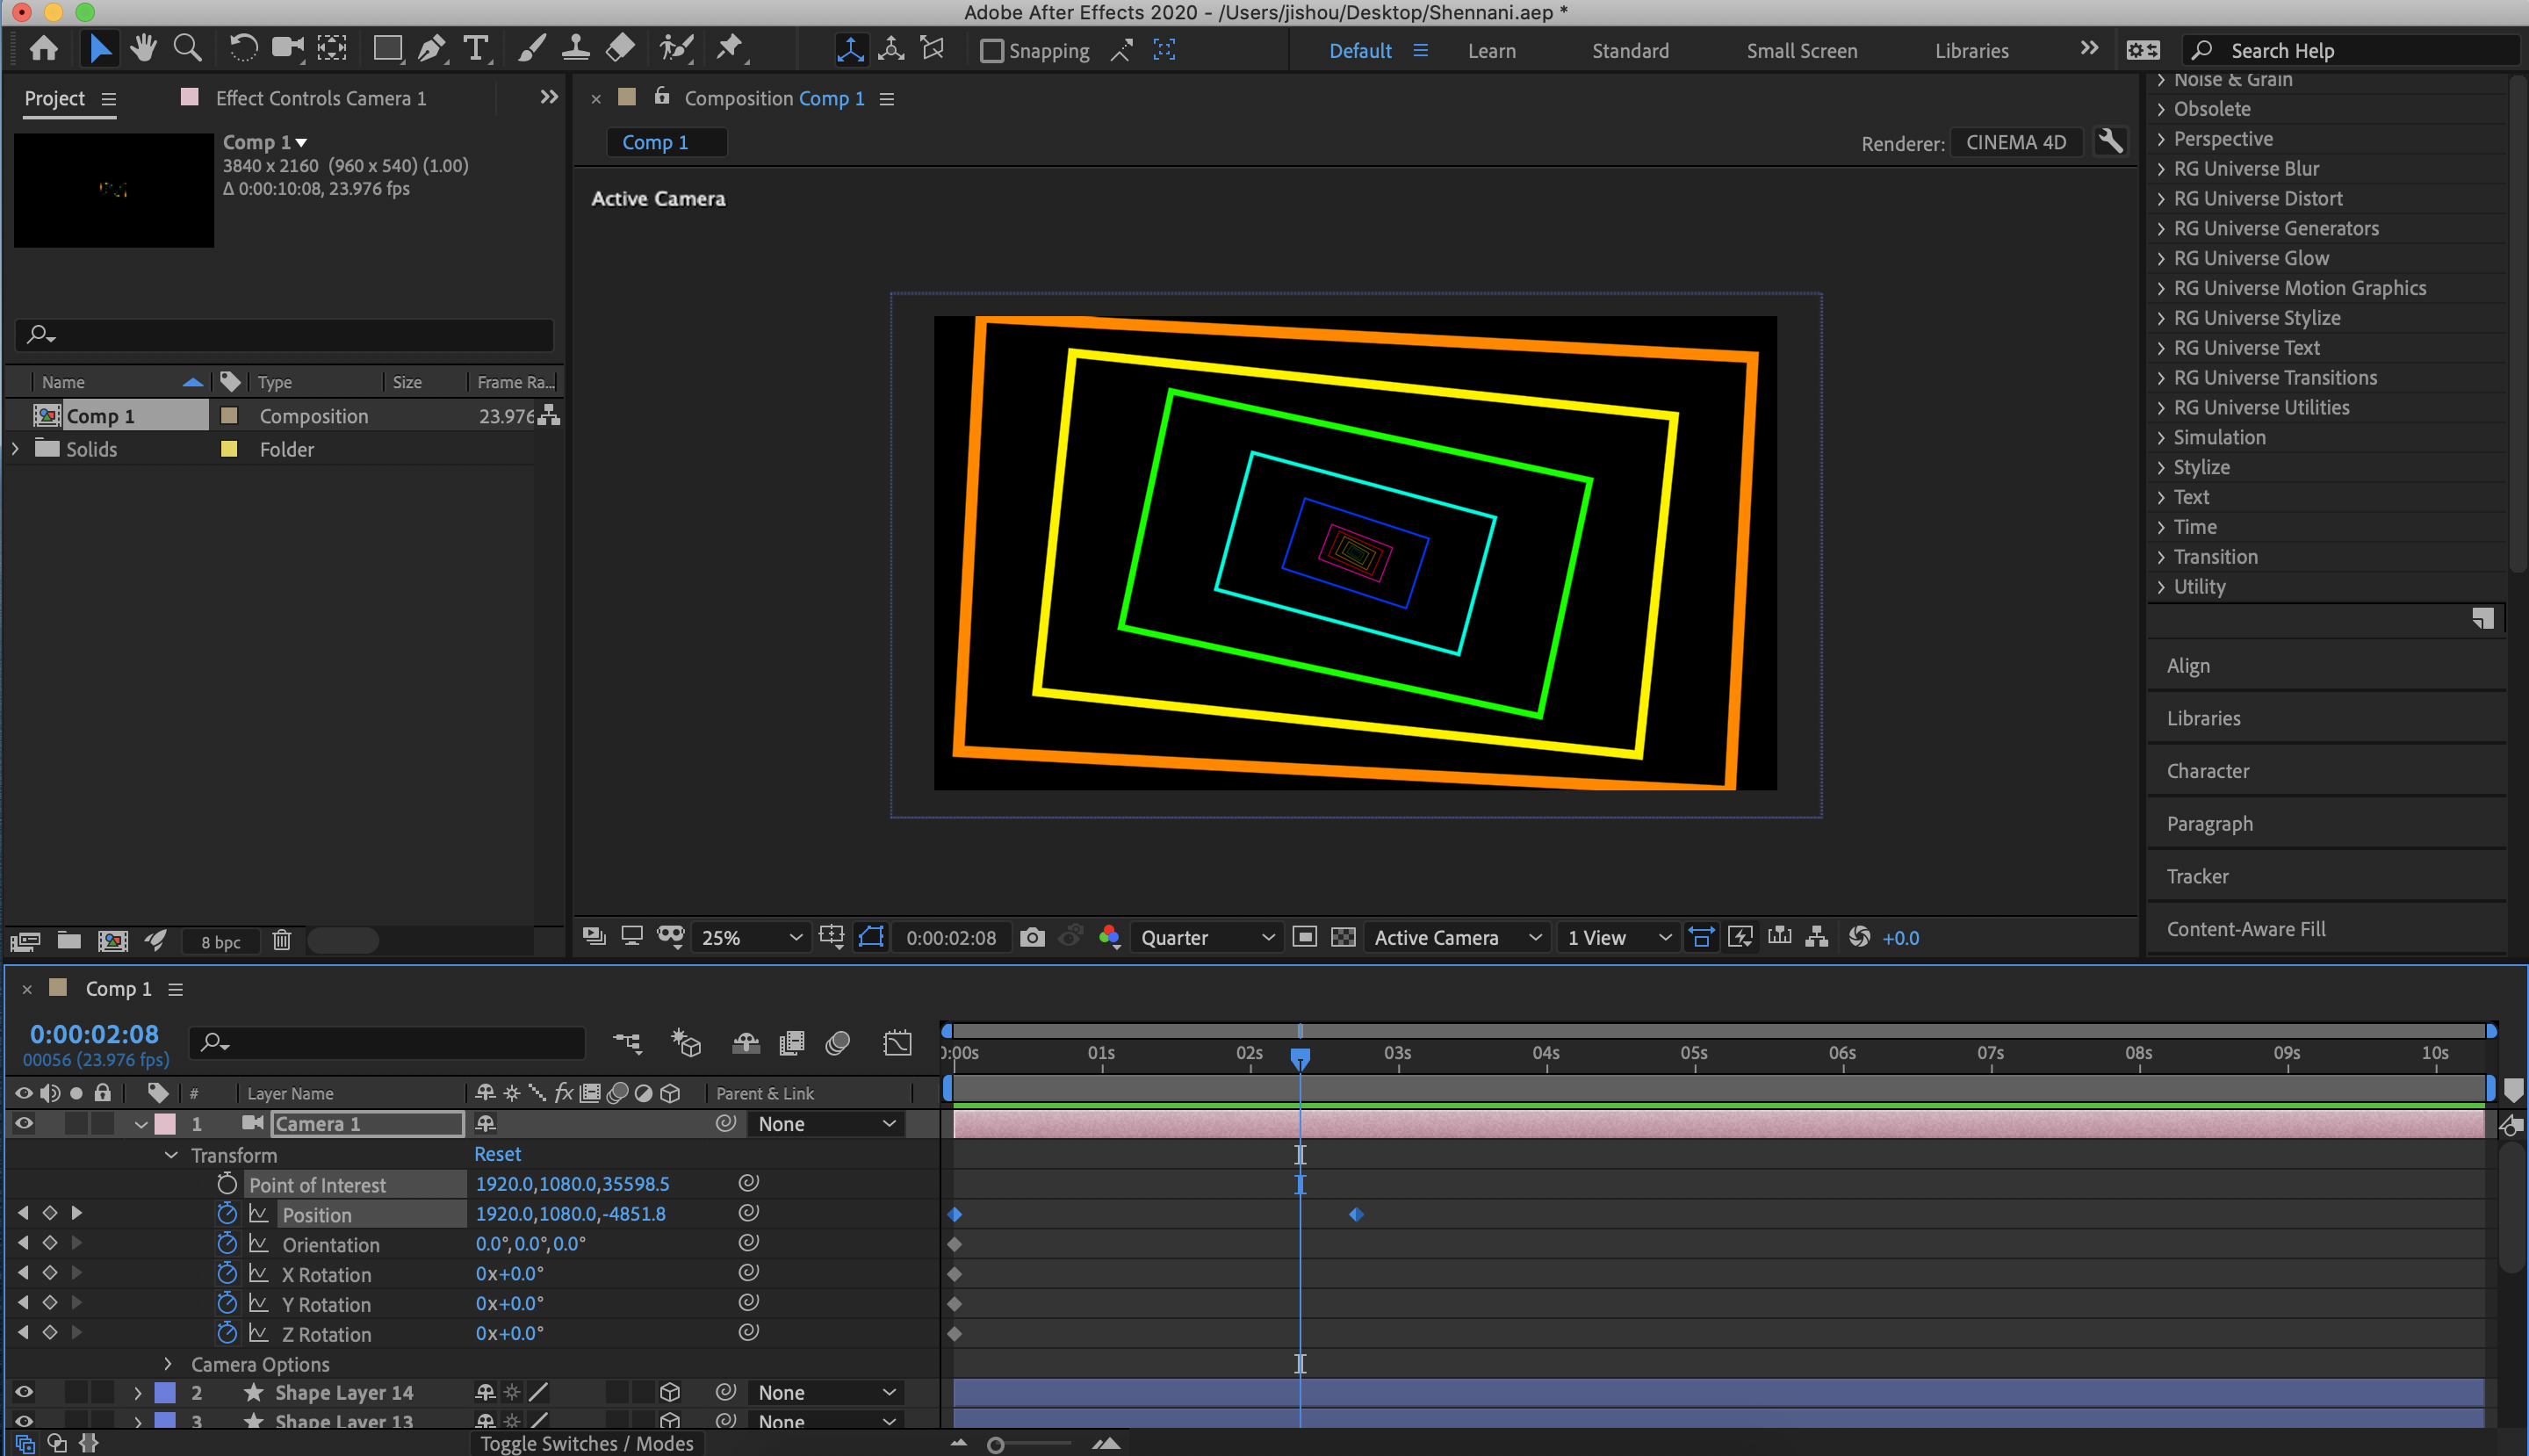Reset the Camera 1 Transform properties

tap(497, 1154)
